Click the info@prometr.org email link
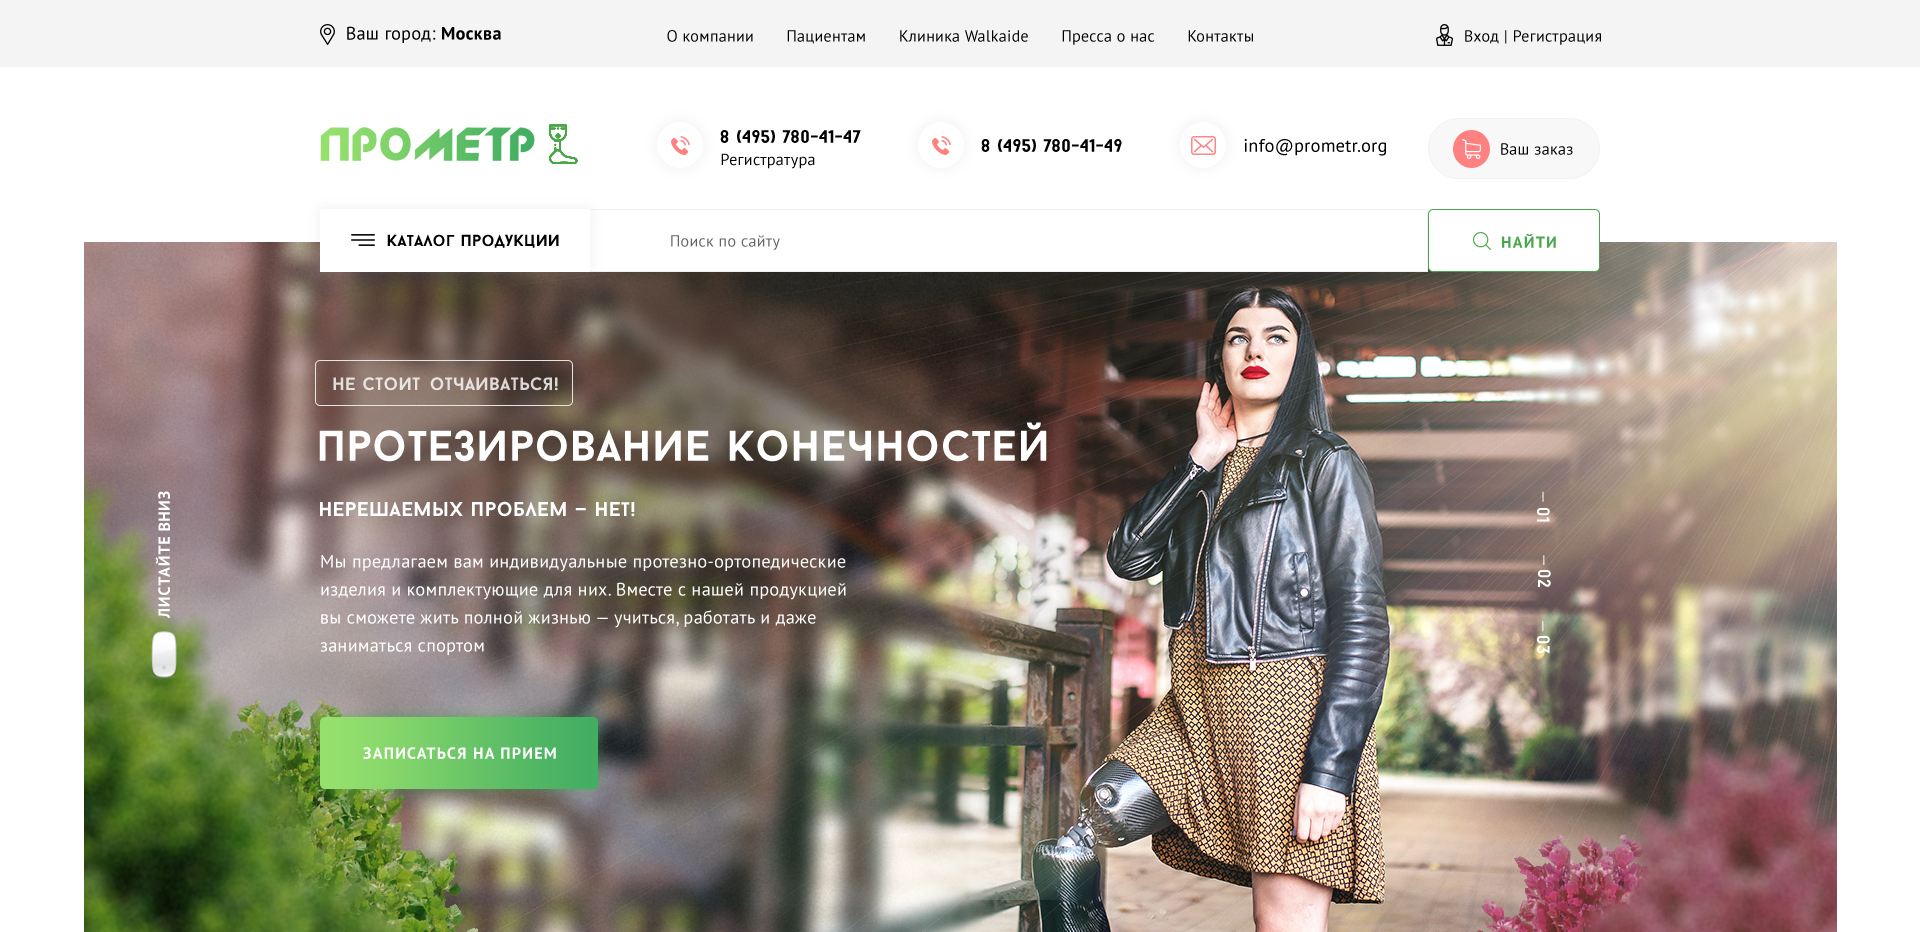1920x932 pixels. (1315, 146)
